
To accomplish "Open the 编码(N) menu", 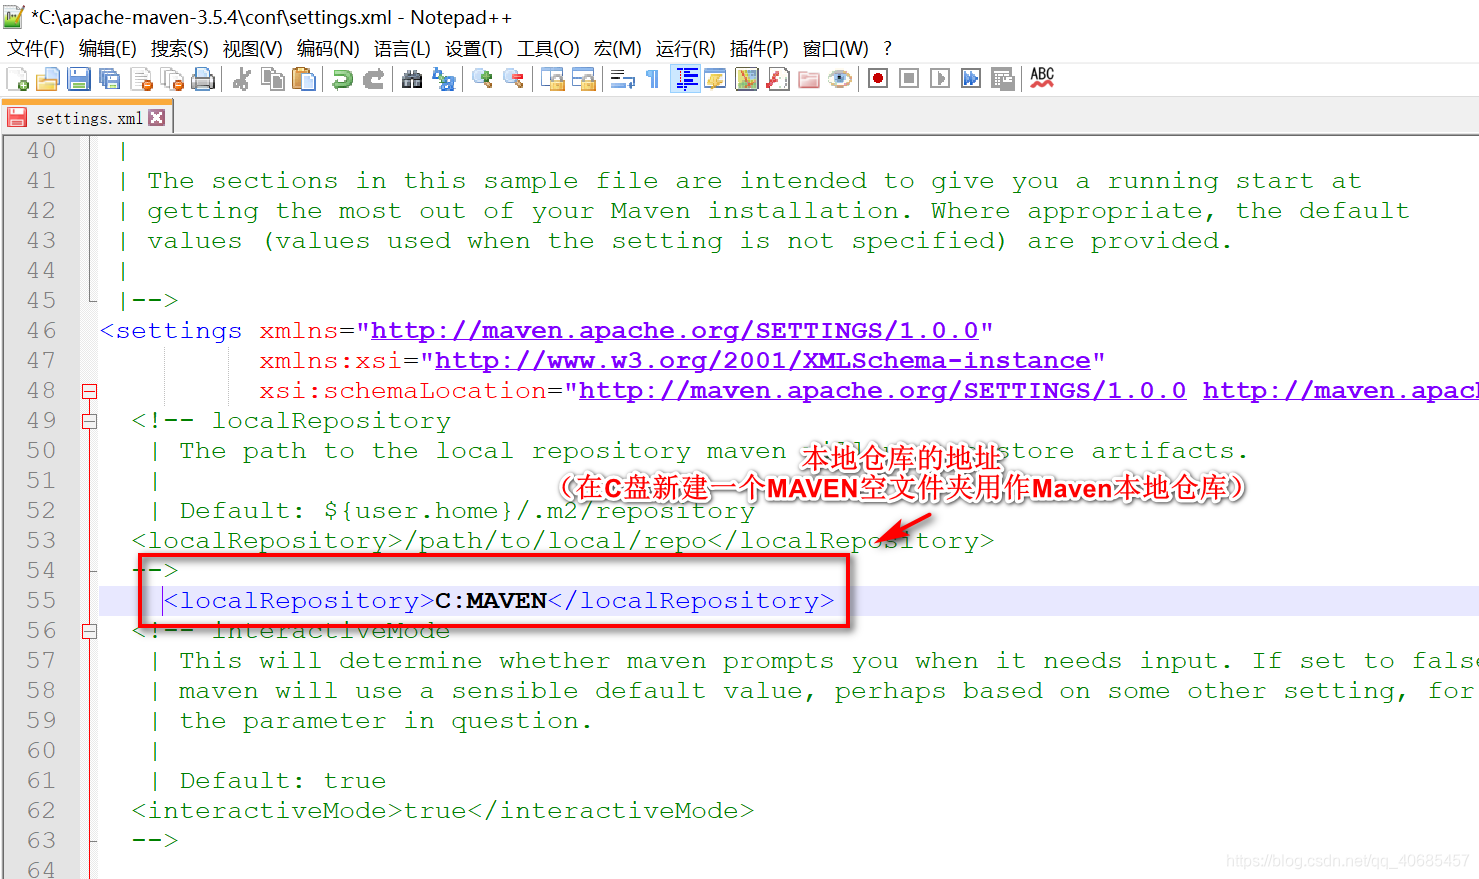I will [328, 49].
